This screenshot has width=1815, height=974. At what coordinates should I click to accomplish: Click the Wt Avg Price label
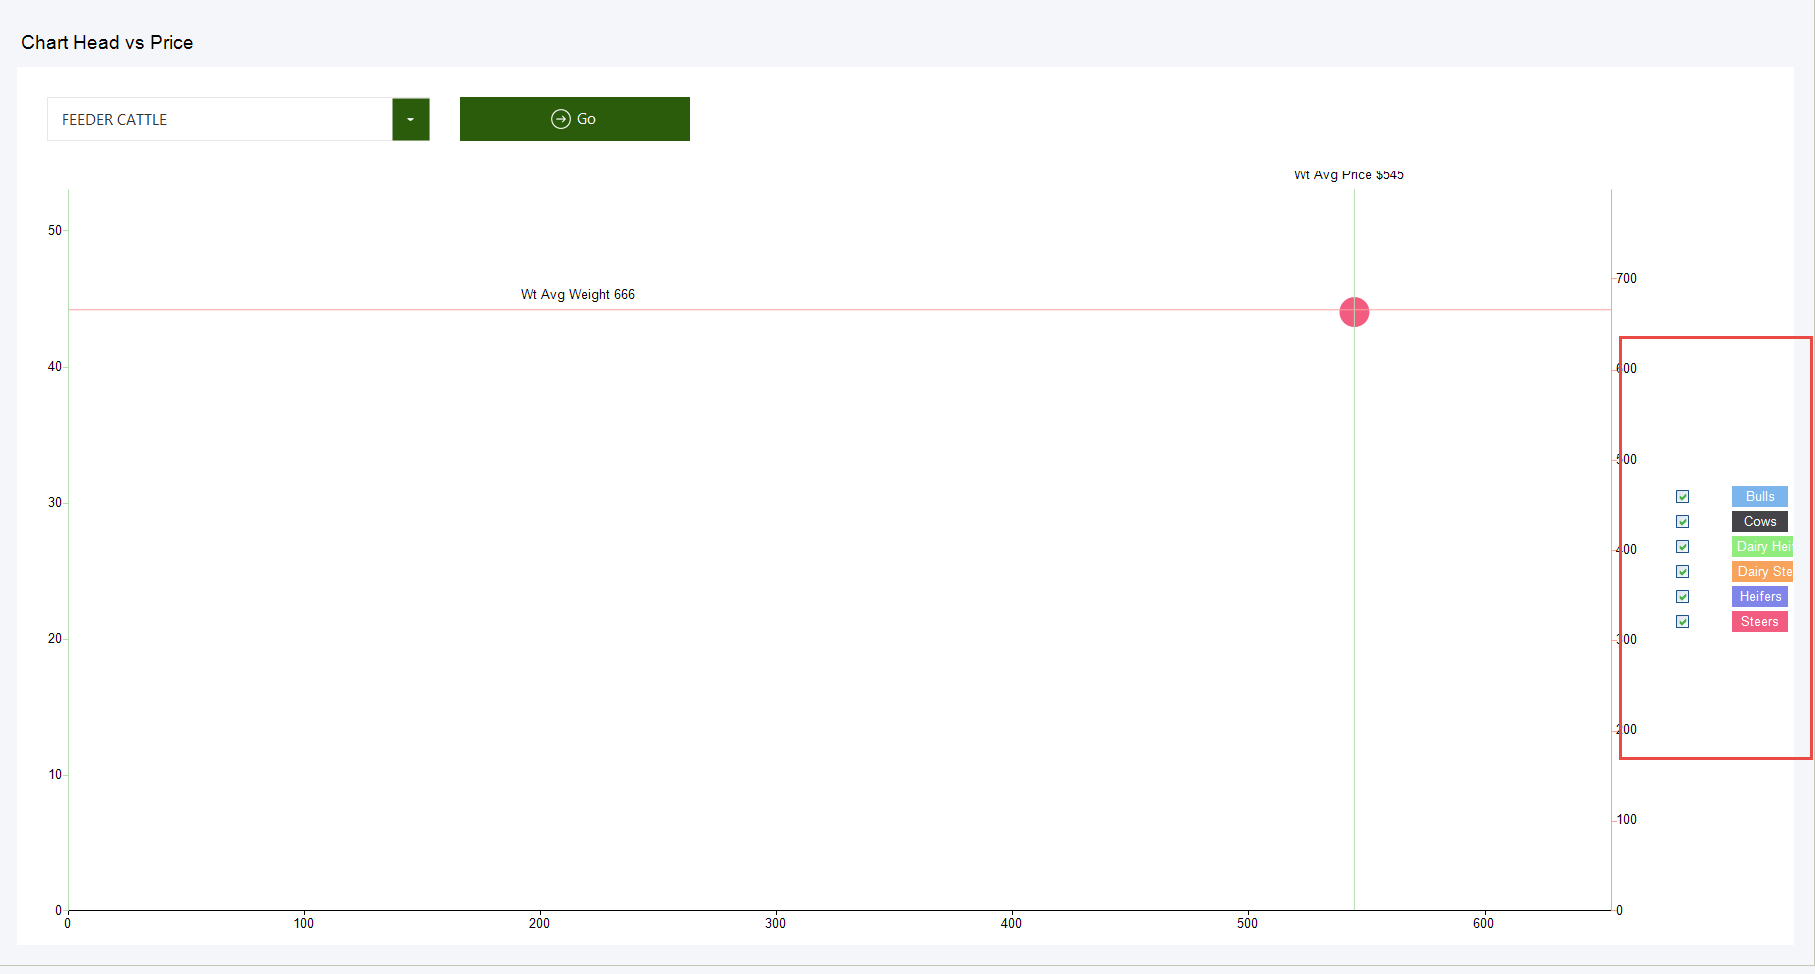1349,175
